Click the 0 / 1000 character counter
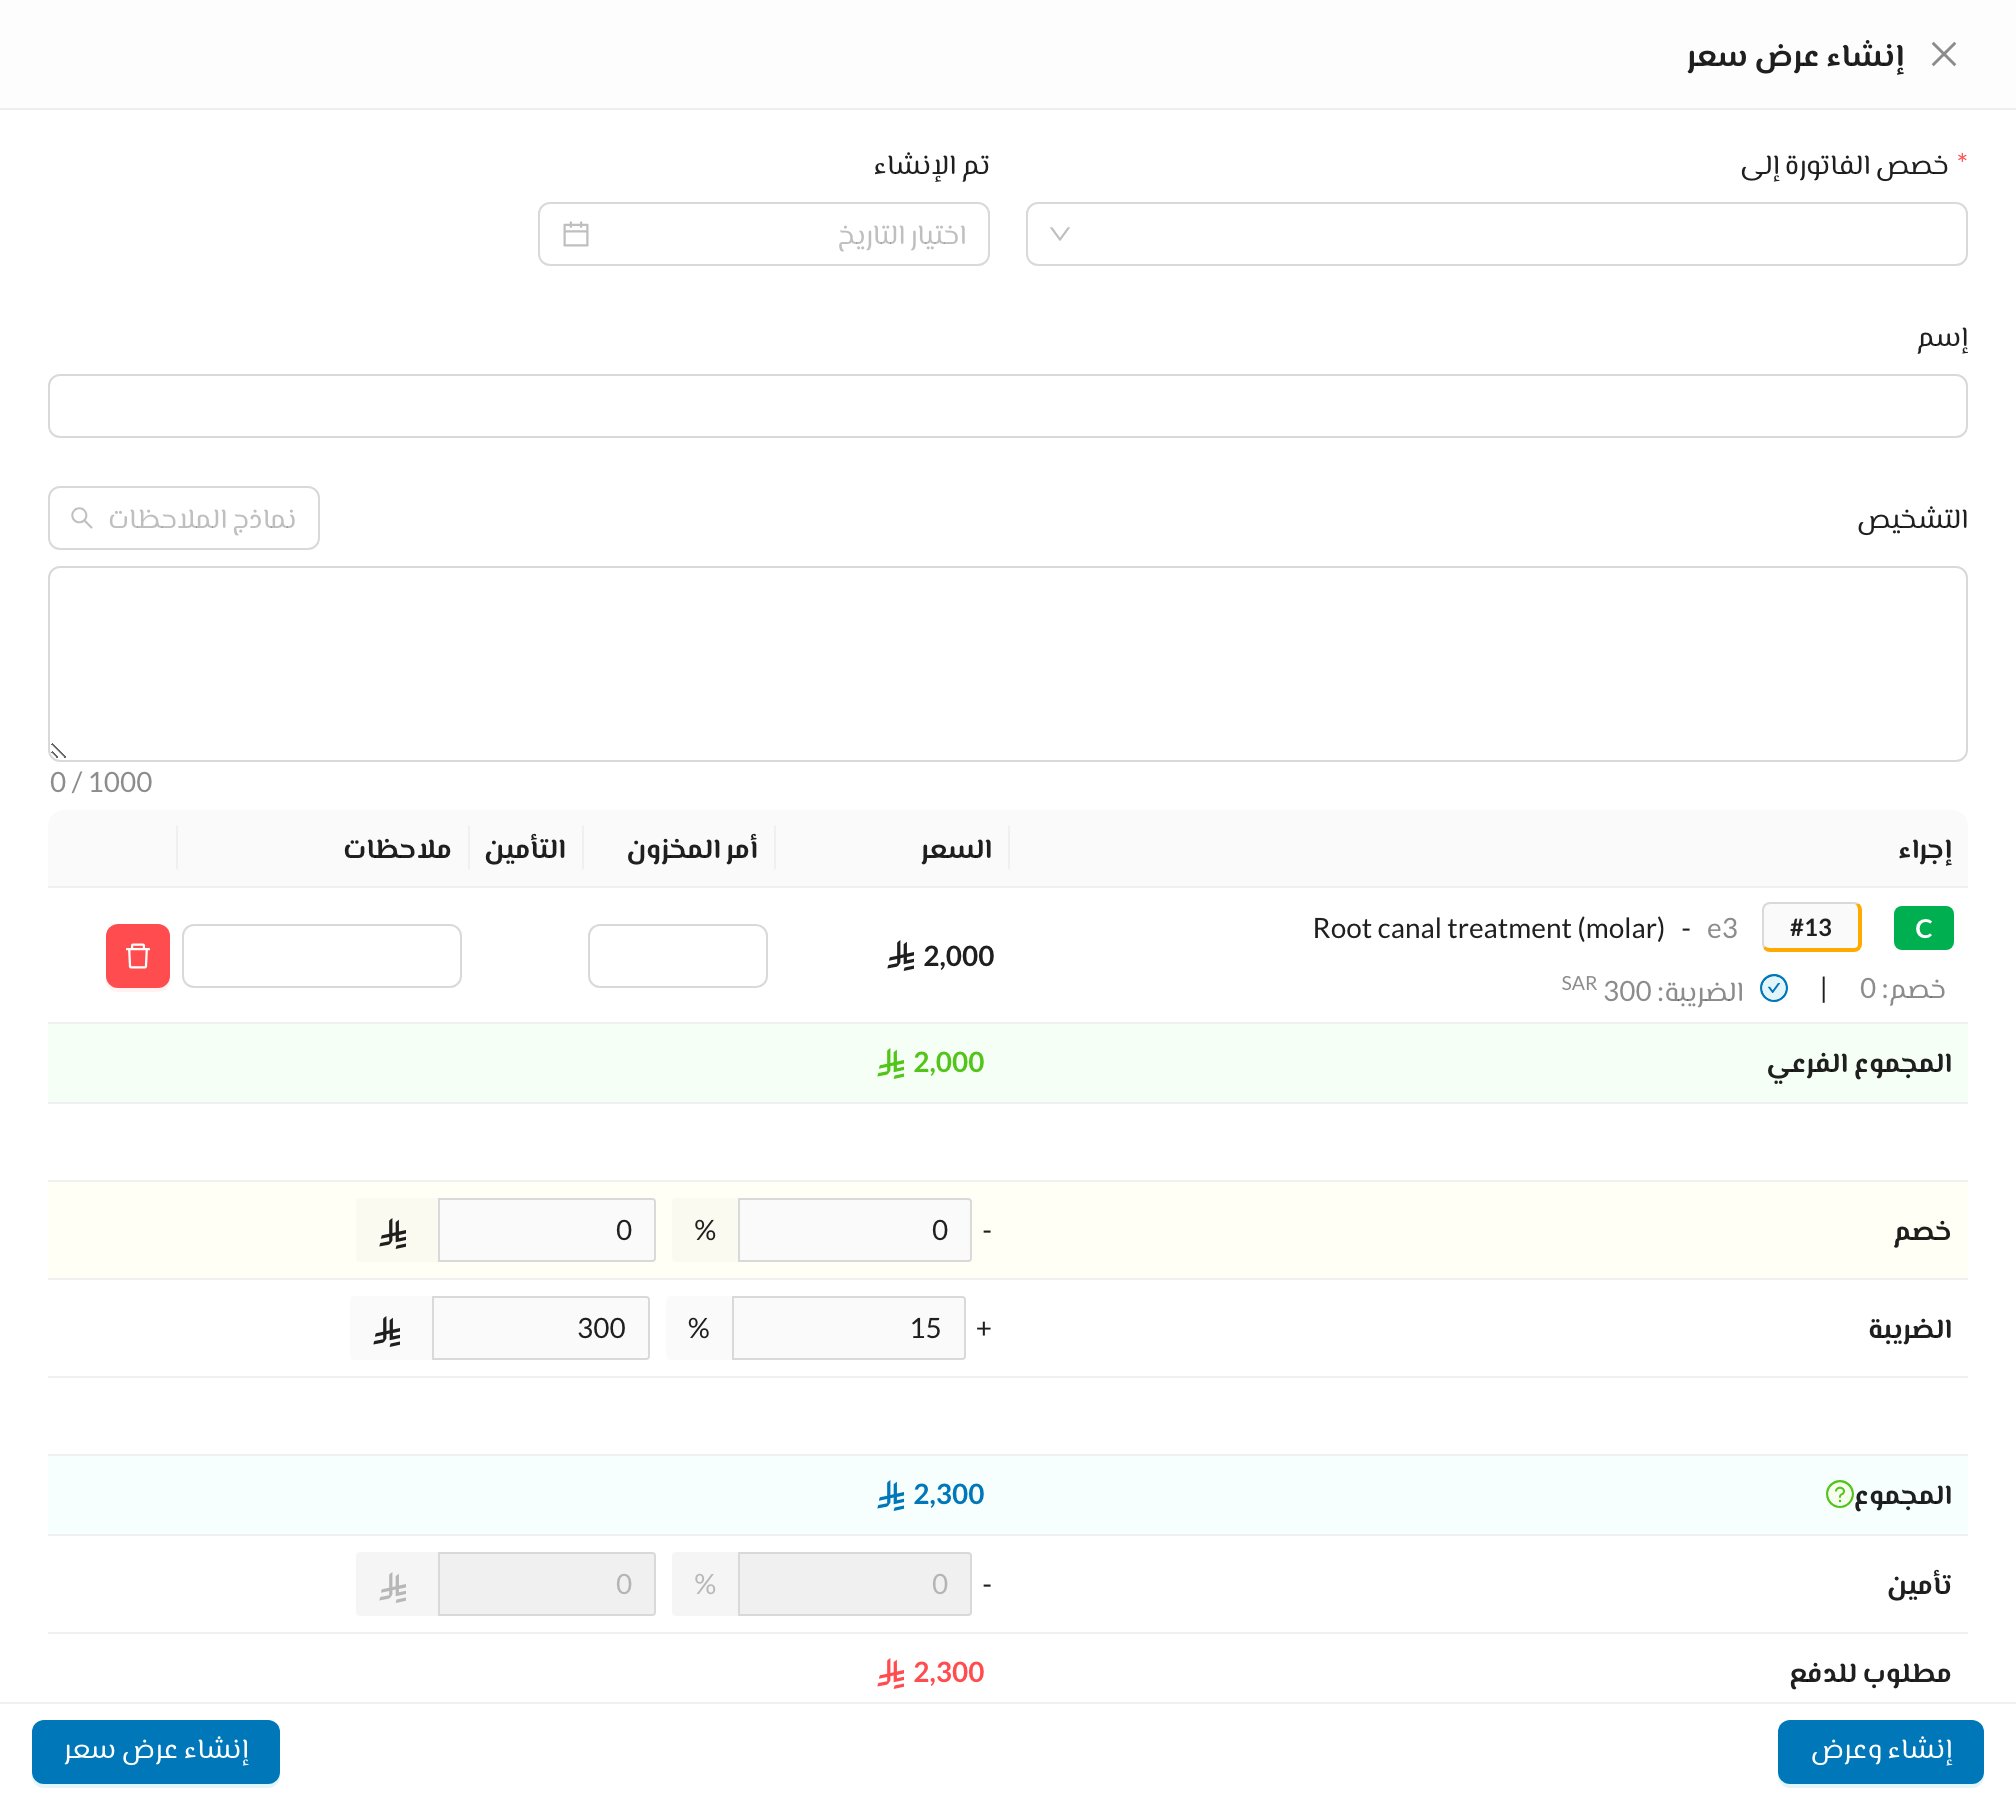This screenshot has height=1800, width=2016. pos(101,782)
